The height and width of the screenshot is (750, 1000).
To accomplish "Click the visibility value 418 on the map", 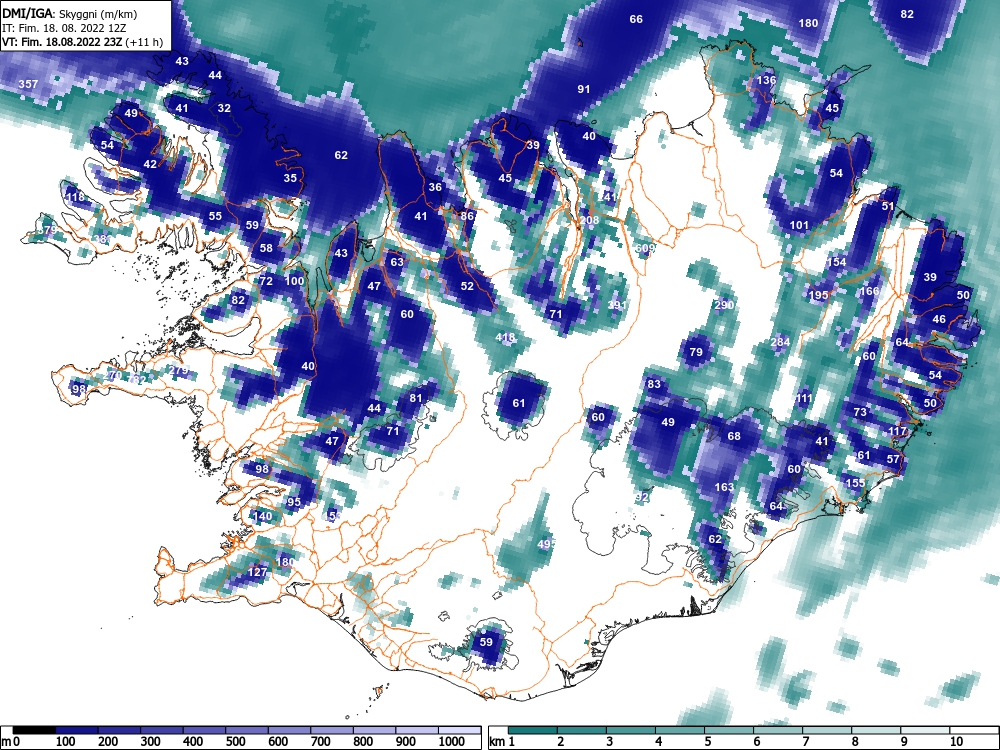I will (x=505, y=337).
